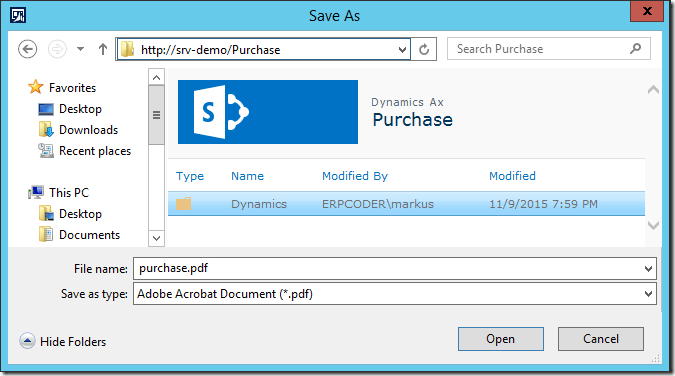Open Downloads under Favorites
675x376 pixels.
[x=88, y=130]
